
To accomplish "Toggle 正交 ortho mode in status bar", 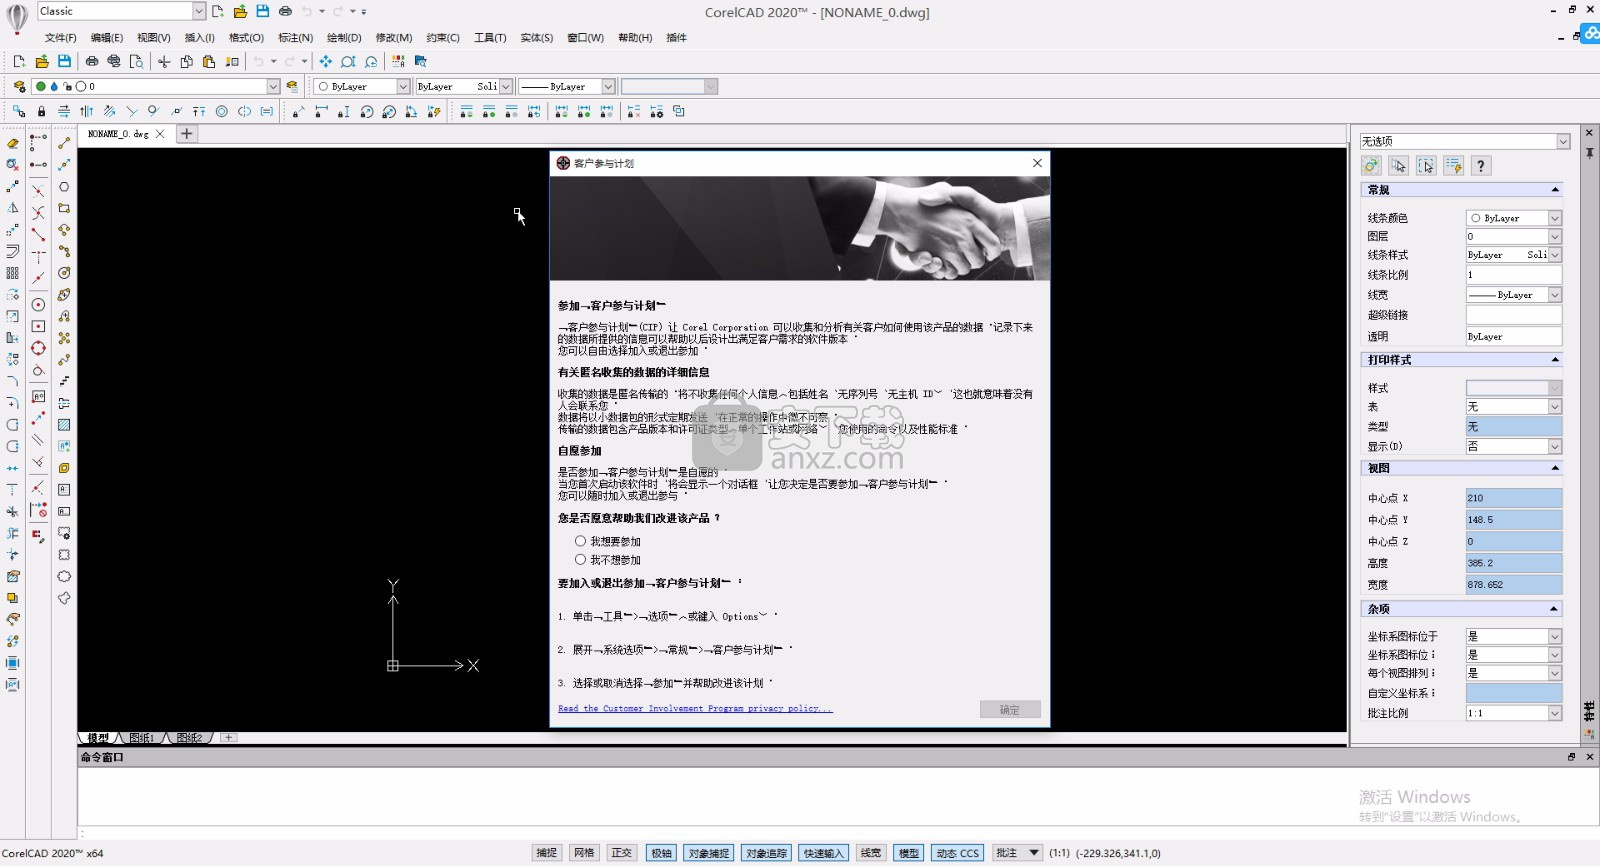I will point(622,853).
